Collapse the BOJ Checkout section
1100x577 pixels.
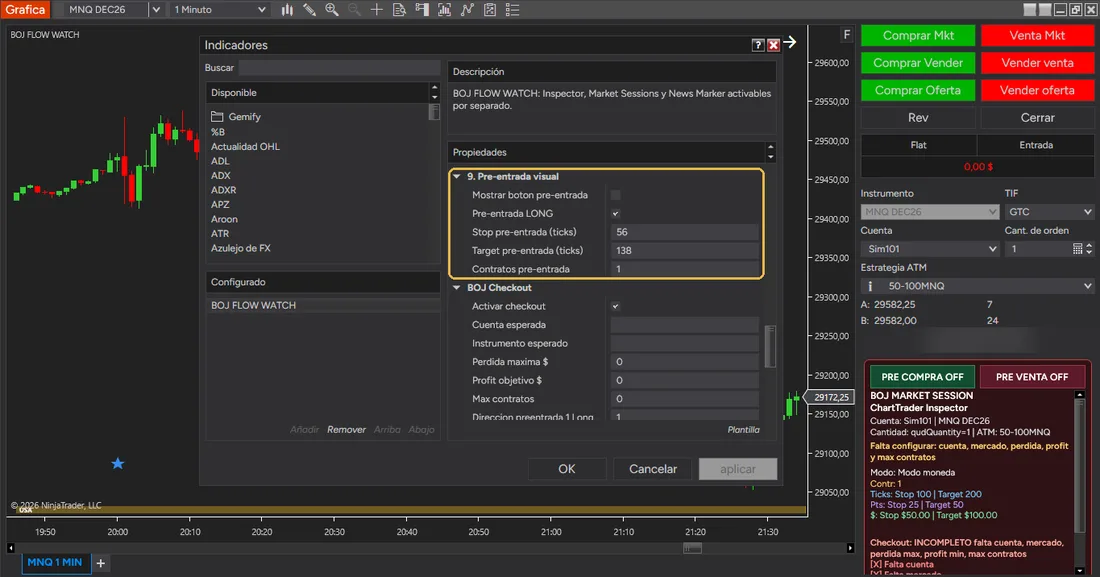457,288
